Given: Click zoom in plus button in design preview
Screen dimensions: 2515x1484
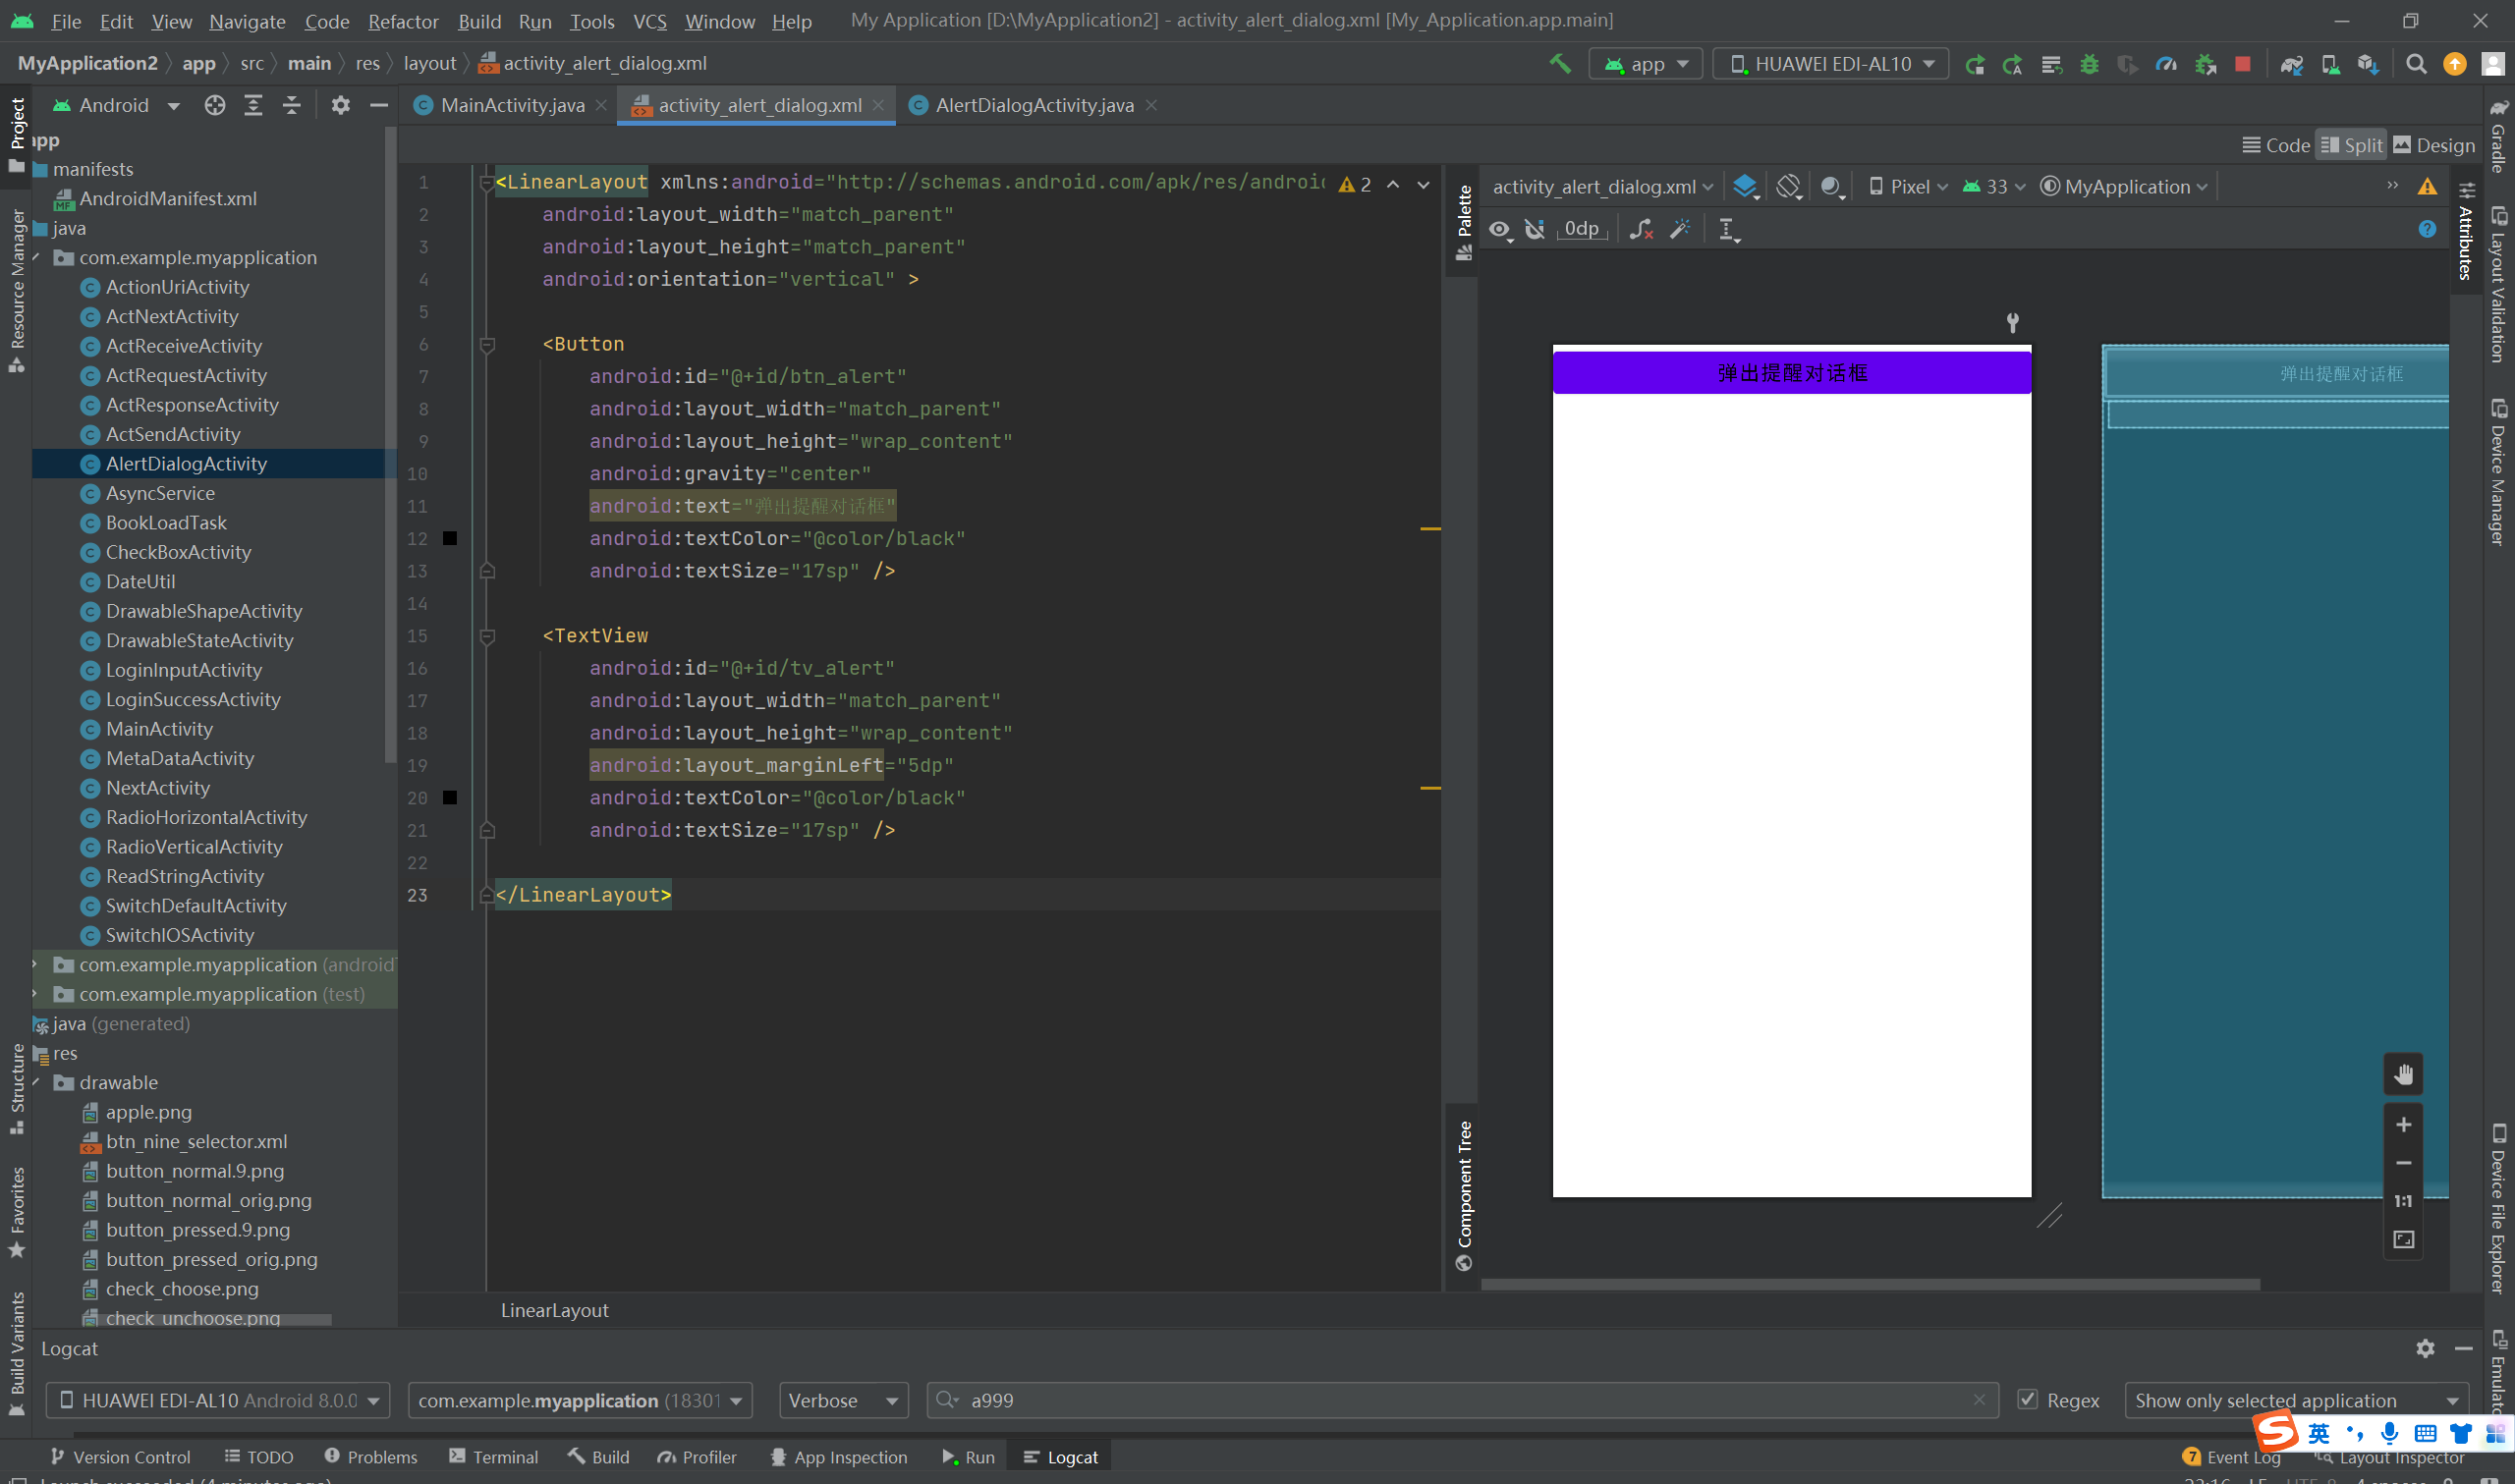Looking at the screenshot, I should coord(2403,1125).
